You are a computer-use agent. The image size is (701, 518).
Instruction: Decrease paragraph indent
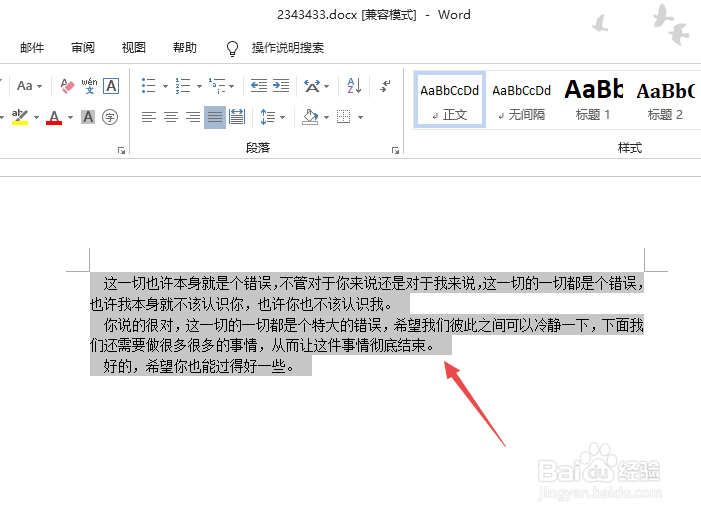259,85
